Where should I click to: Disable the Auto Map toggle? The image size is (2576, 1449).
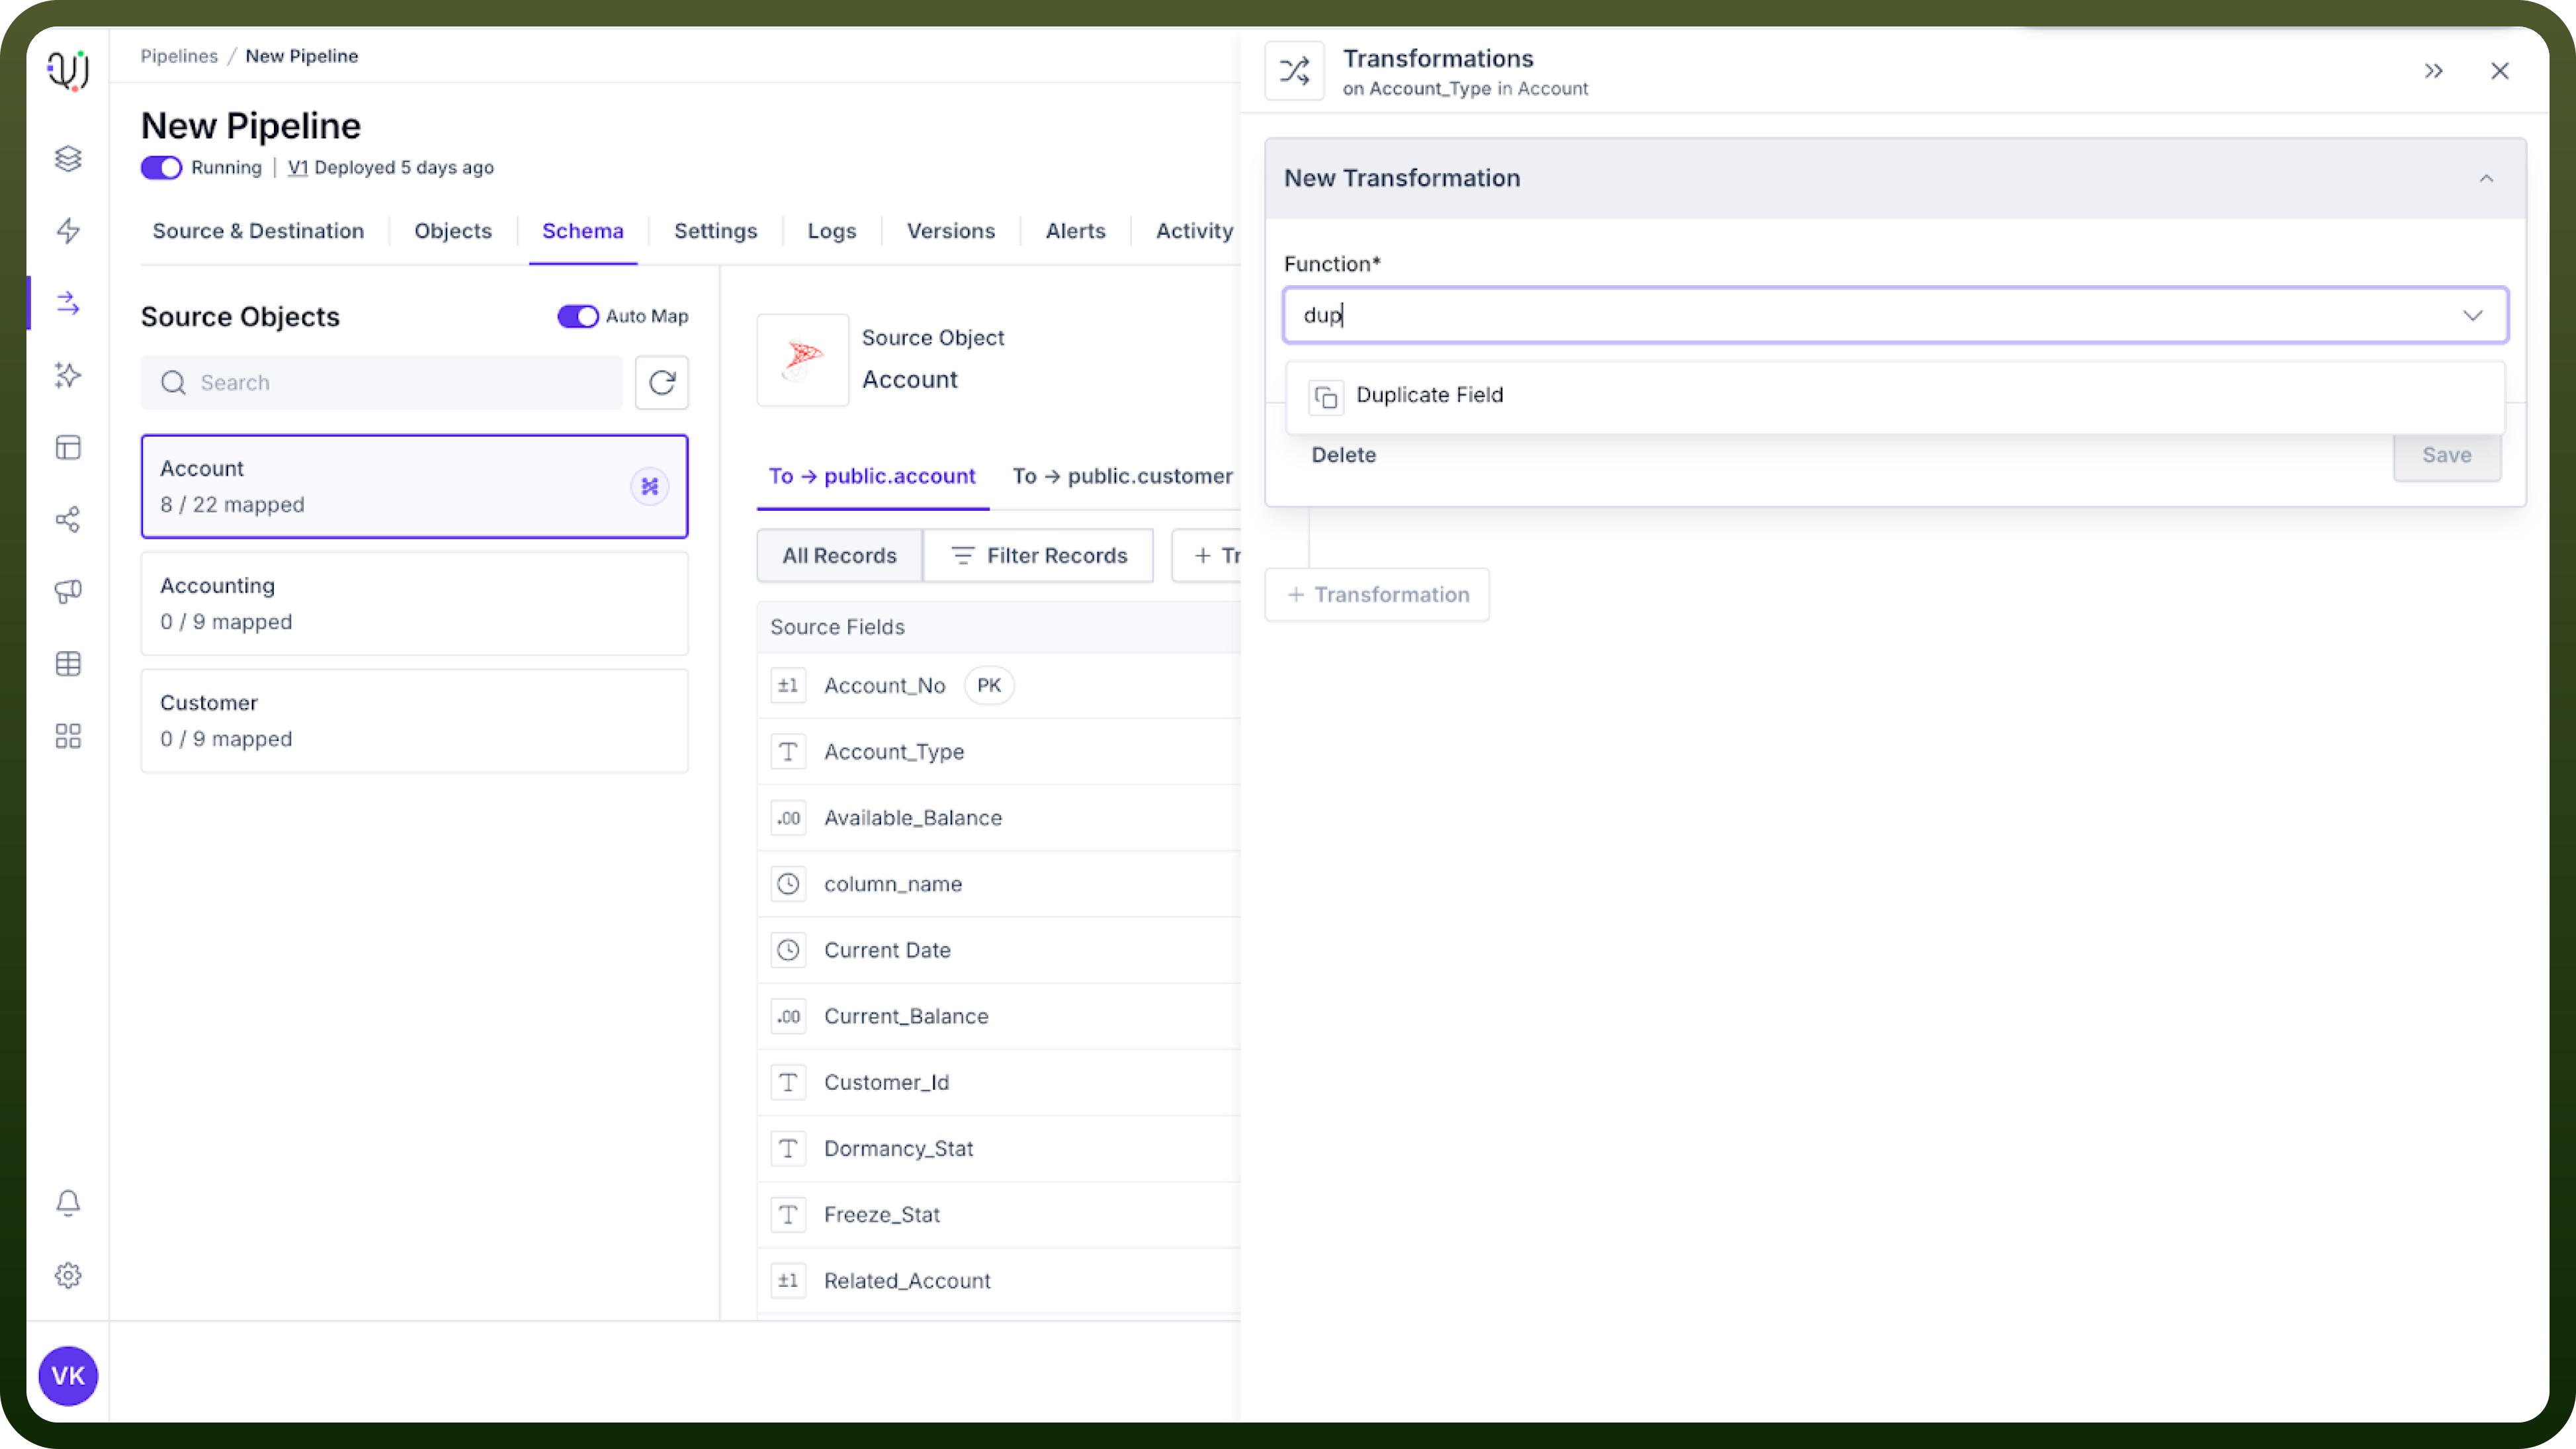[578, 316]
